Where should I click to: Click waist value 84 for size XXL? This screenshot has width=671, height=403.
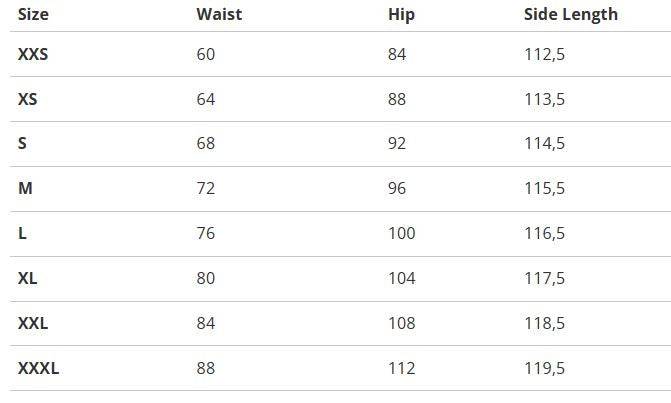coord(206,323)
